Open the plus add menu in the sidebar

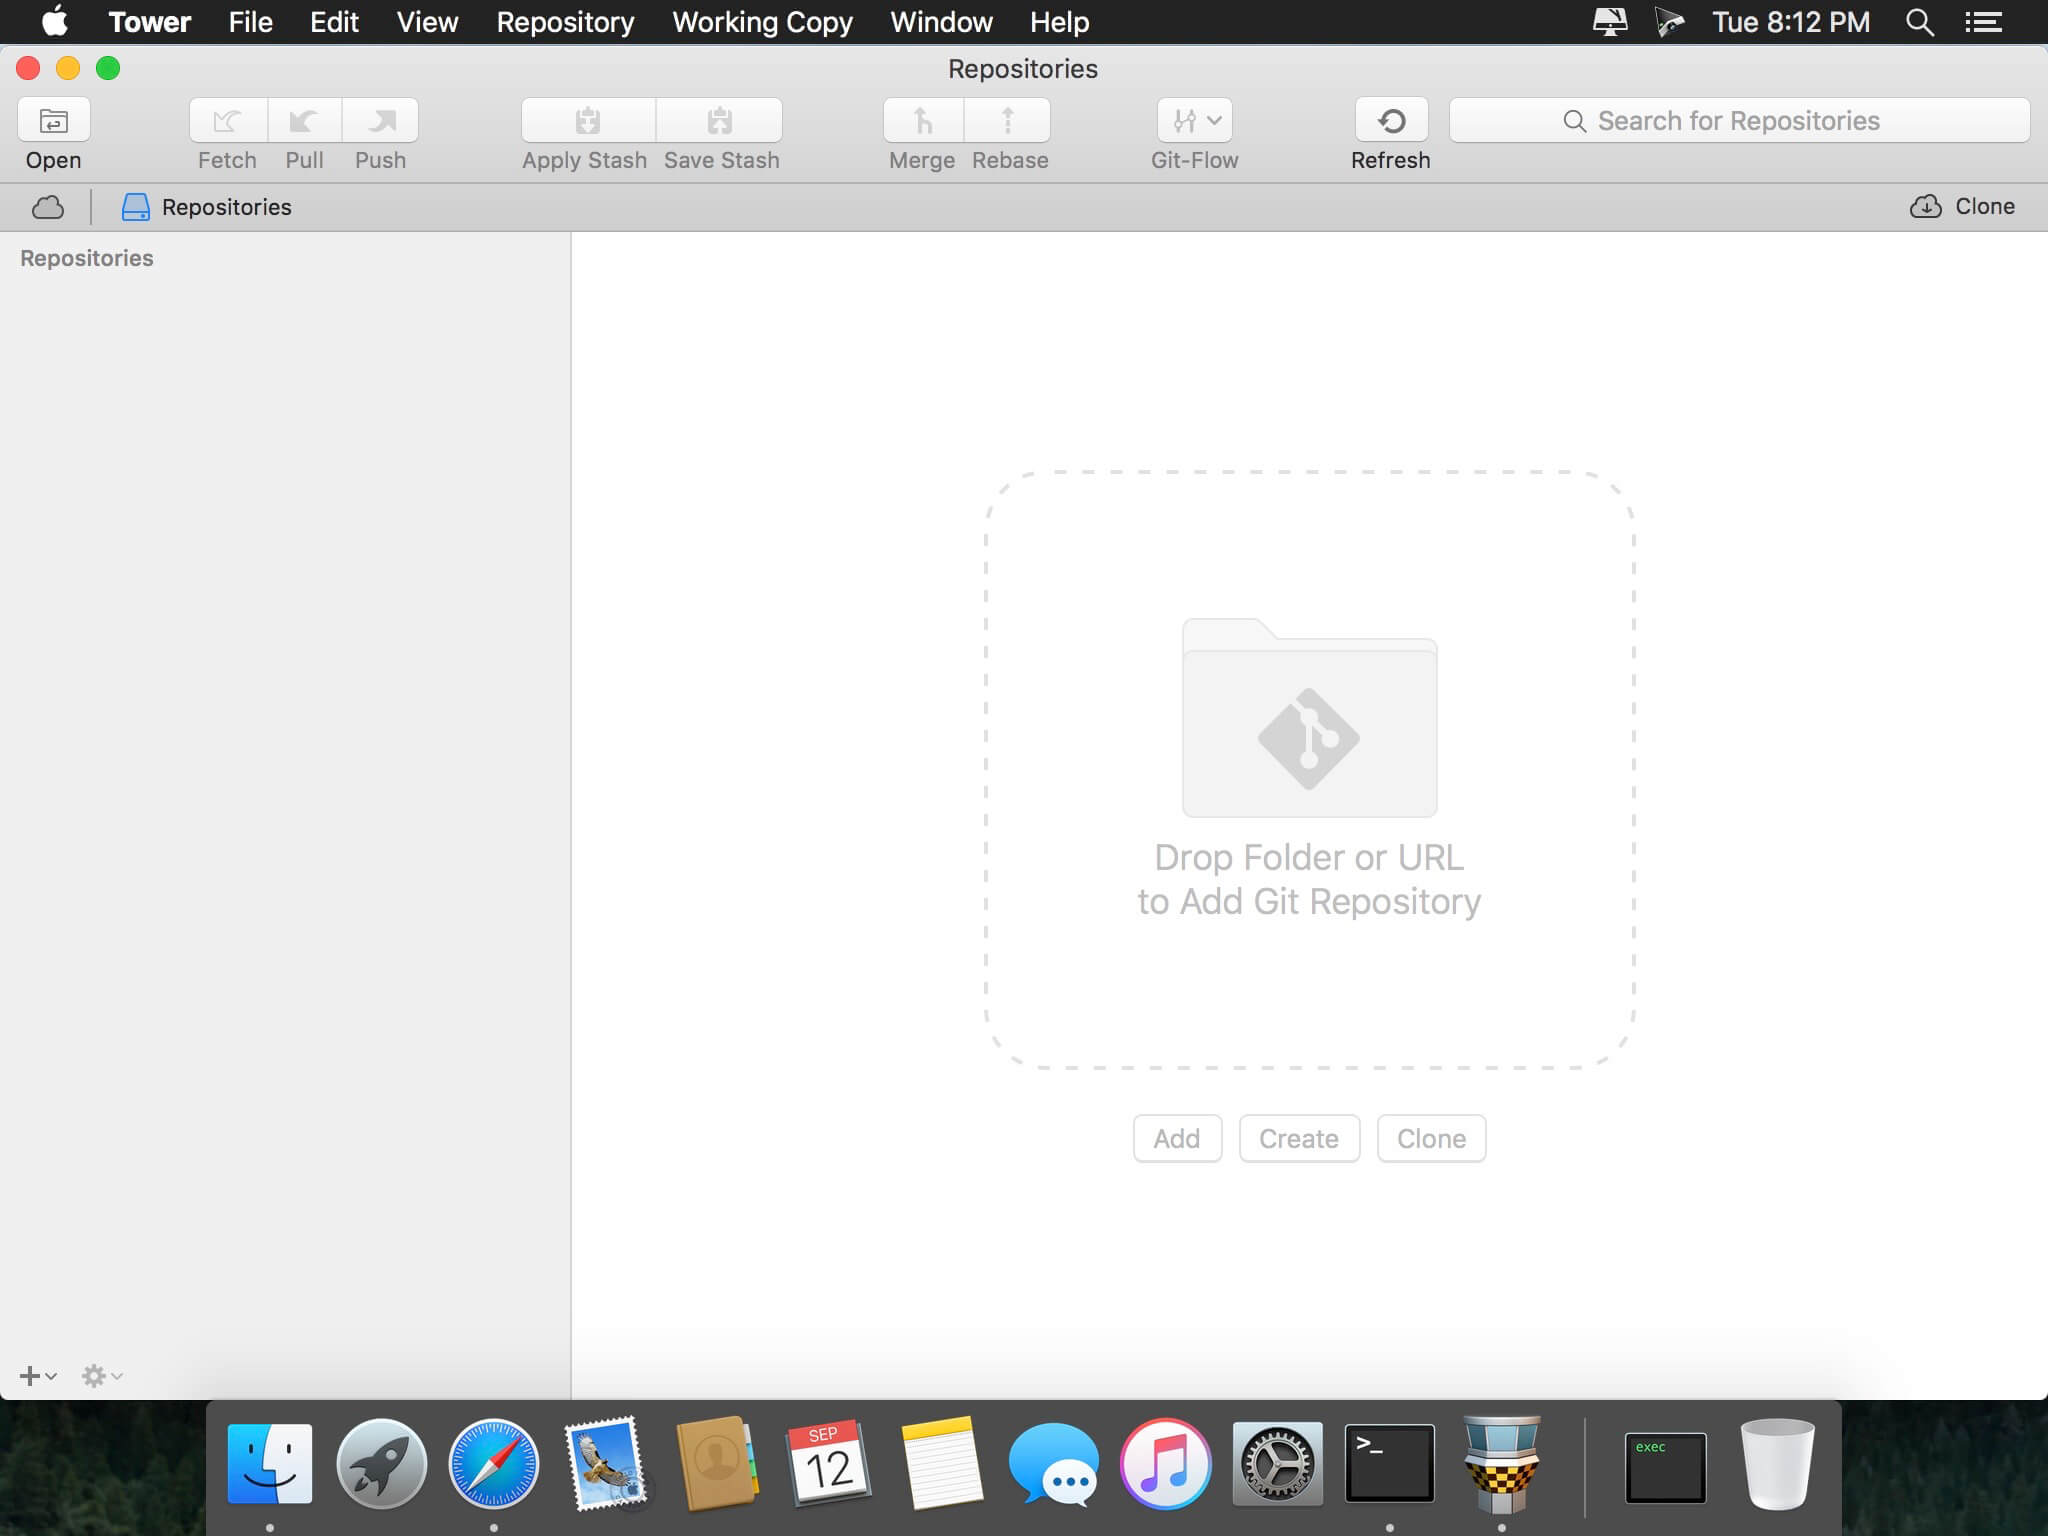tap(38, 1376)
